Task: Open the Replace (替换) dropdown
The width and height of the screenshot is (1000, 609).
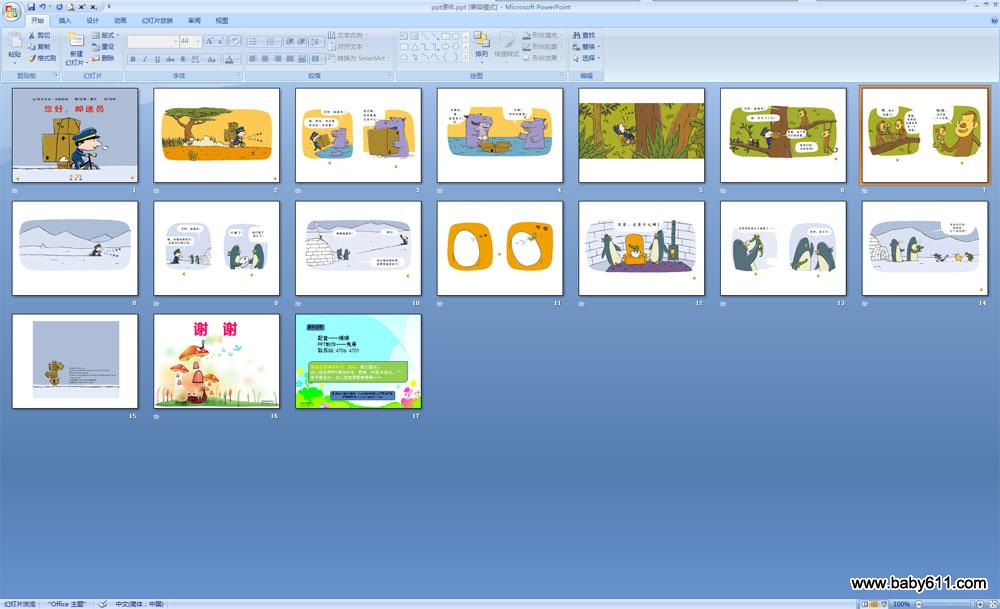Action: point(587,47)
